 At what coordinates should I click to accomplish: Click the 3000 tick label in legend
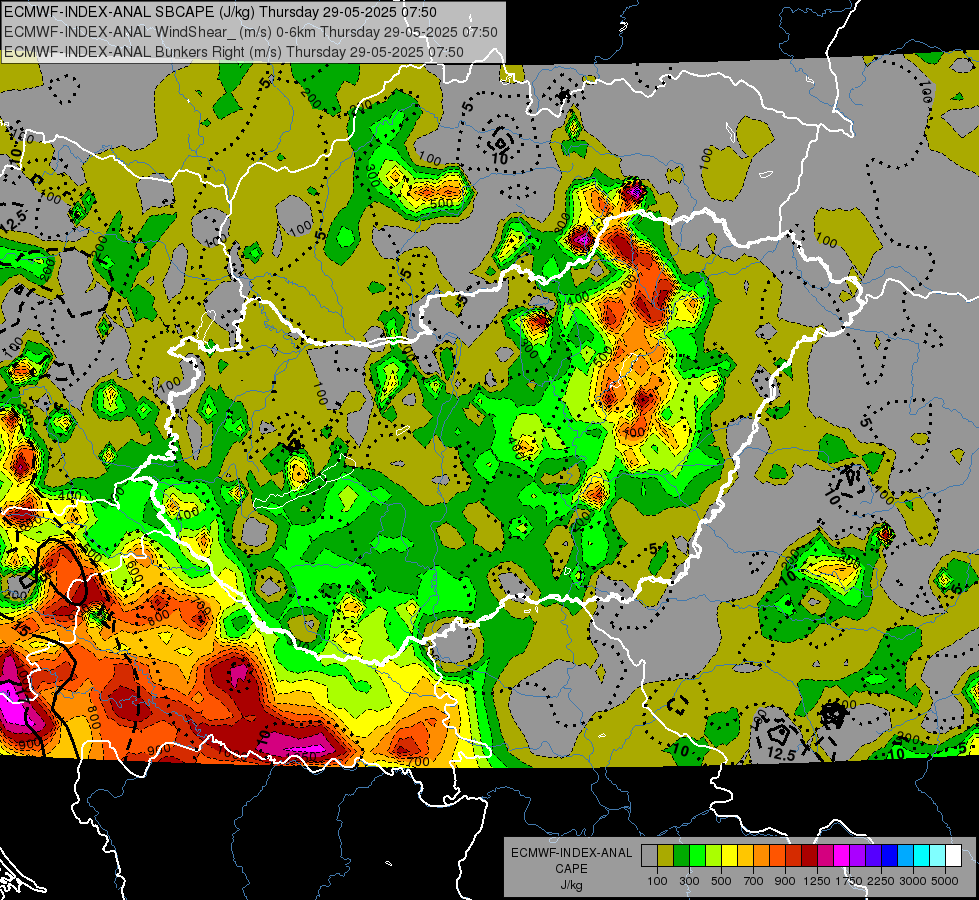pos(912,881)
